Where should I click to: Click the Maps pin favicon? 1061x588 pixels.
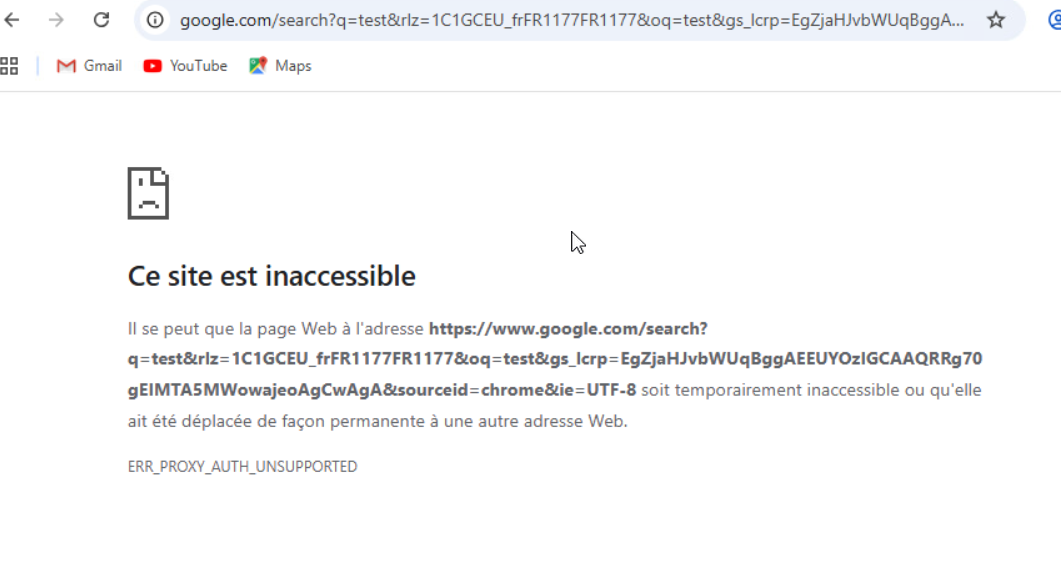coord(258,66)
